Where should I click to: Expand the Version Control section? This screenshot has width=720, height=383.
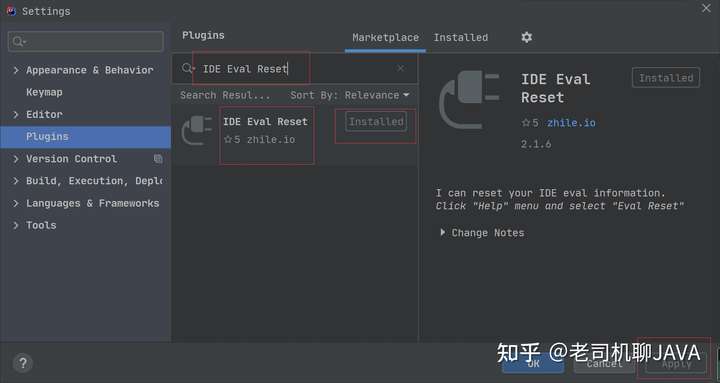coord(16,159)
